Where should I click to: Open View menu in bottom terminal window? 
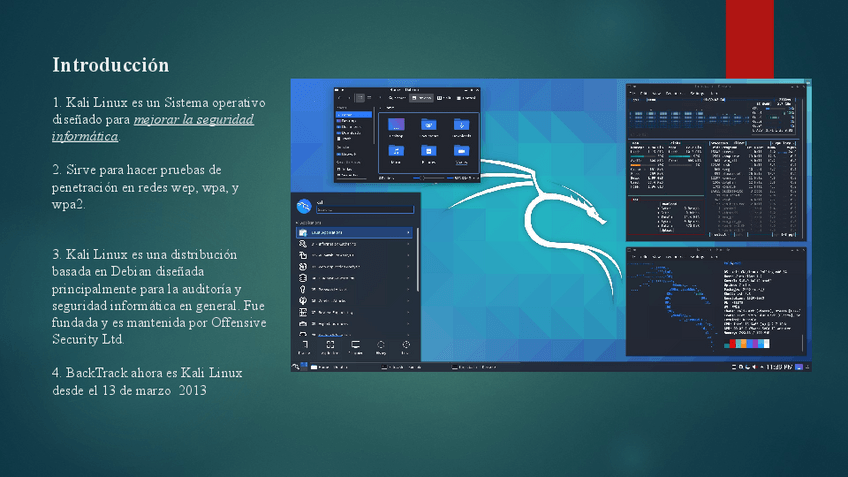(x=657, y=257)
